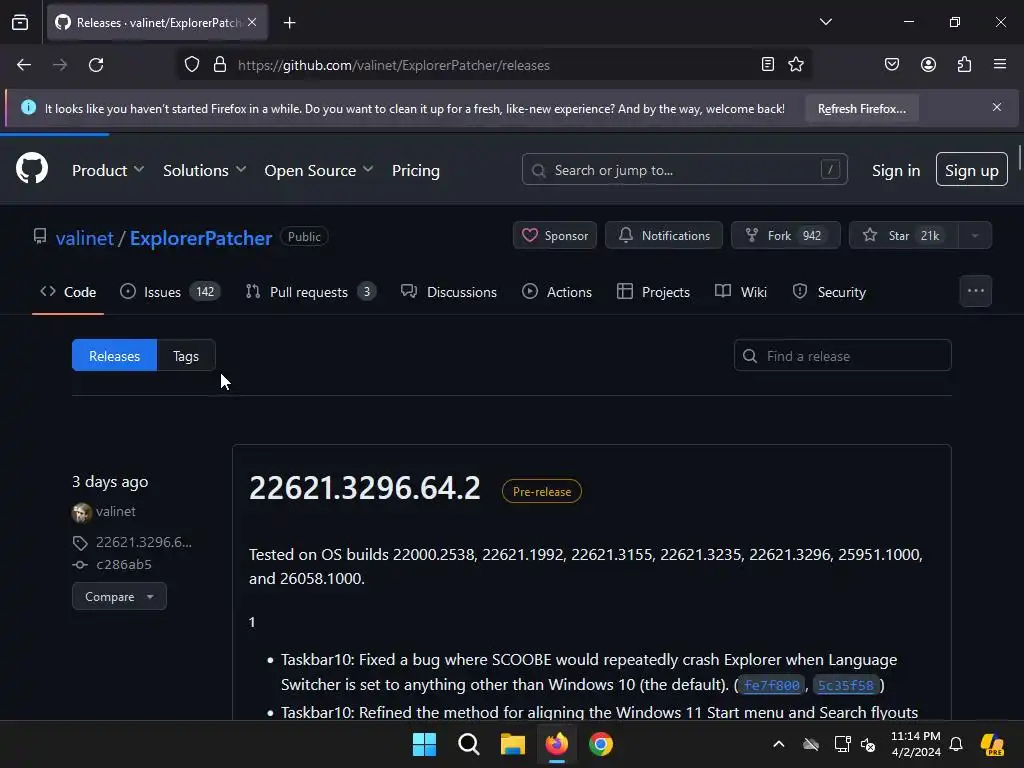Click the Sign up button
The width and height of the screenshot is (1024, 768).
click(971, 170)
